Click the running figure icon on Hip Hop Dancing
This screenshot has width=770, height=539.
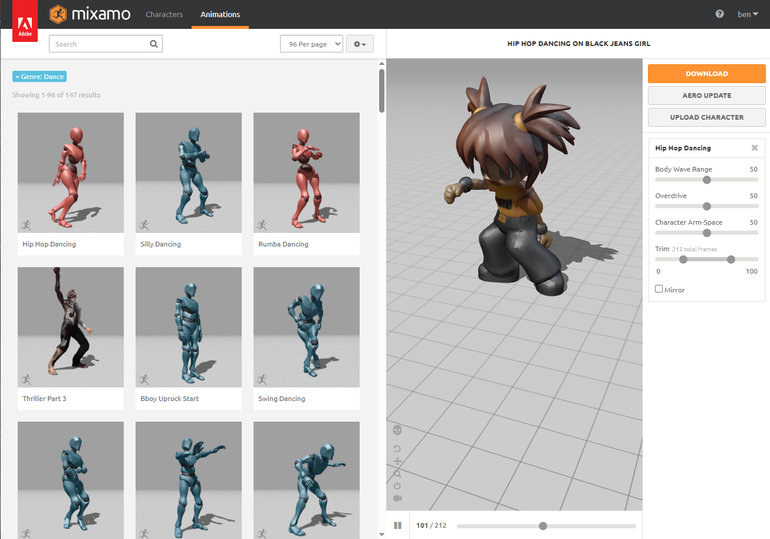(x=26, y=225)
